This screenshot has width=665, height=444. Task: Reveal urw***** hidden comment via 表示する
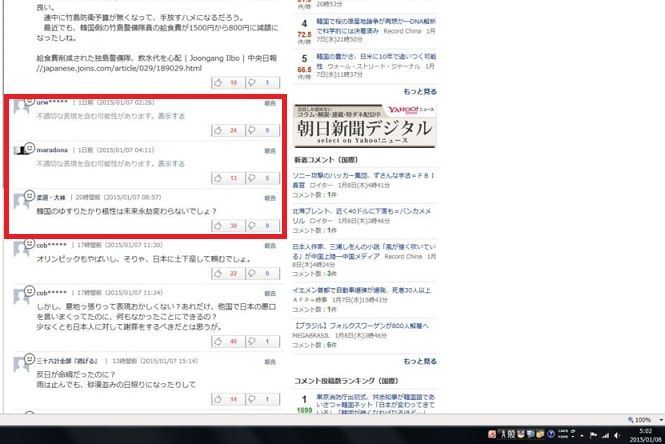pyautogui.click(x=171, y=116)
